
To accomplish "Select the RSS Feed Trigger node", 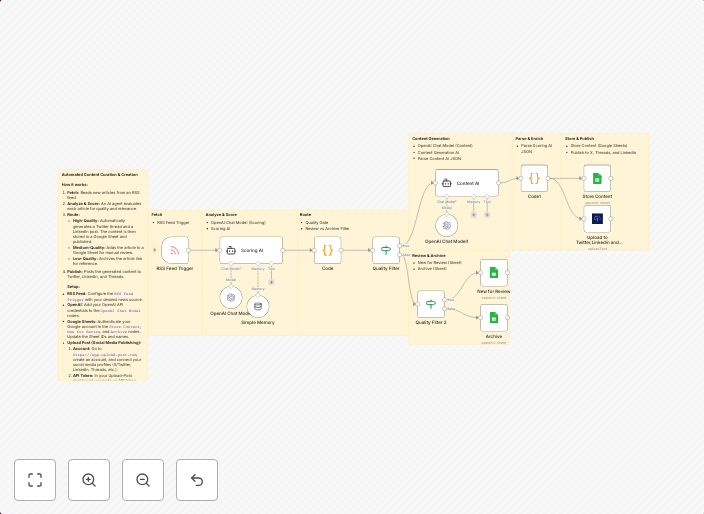I will (175, 250).
